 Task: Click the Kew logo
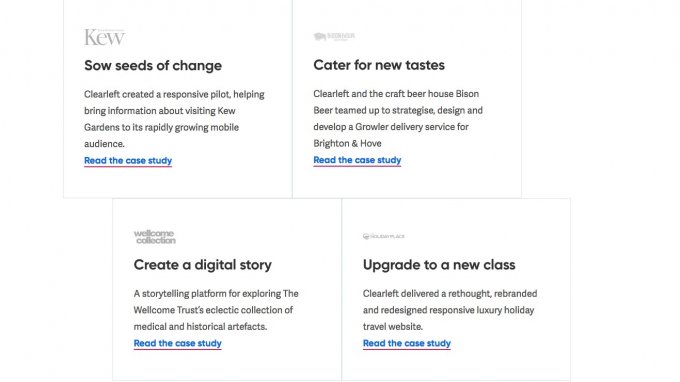click(105, 37)
